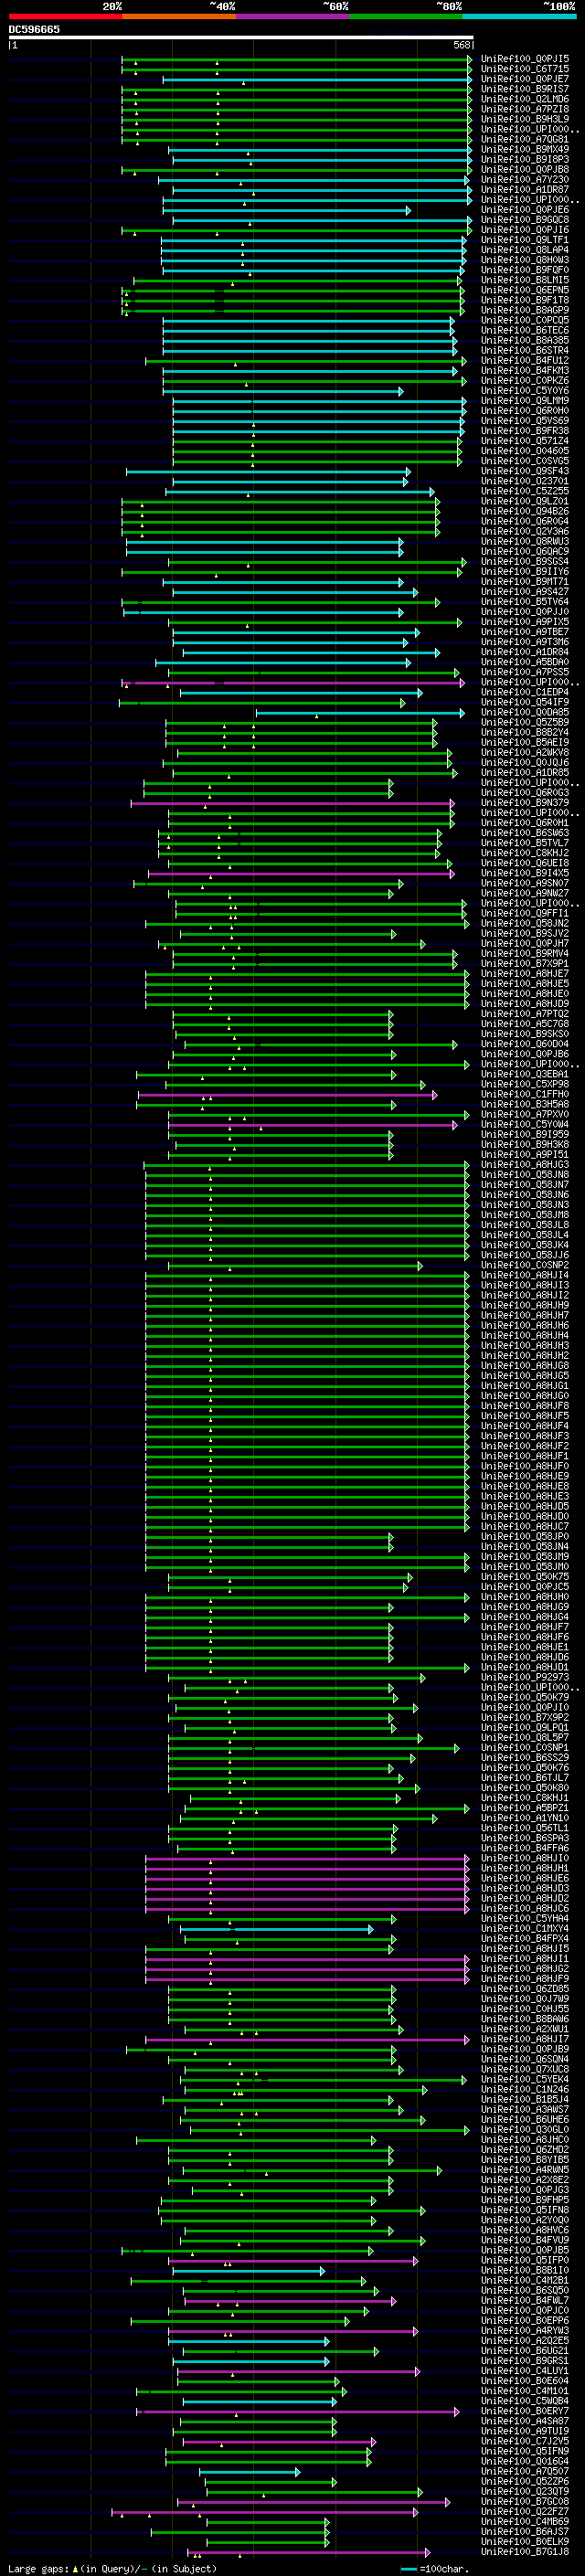
Task: Select the UniRef100_B7GC08 label
Action: pos(525,2502)
